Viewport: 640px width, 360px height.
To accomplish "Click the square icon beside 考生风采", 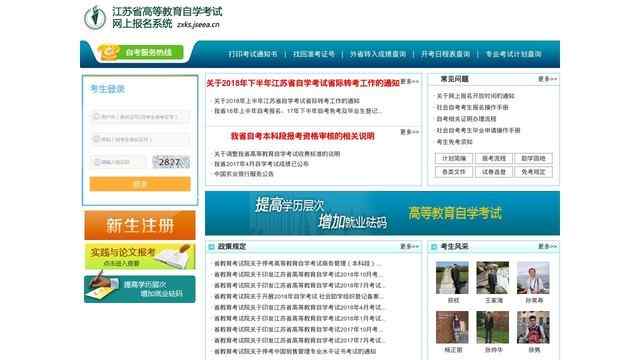I will point(434,247).
